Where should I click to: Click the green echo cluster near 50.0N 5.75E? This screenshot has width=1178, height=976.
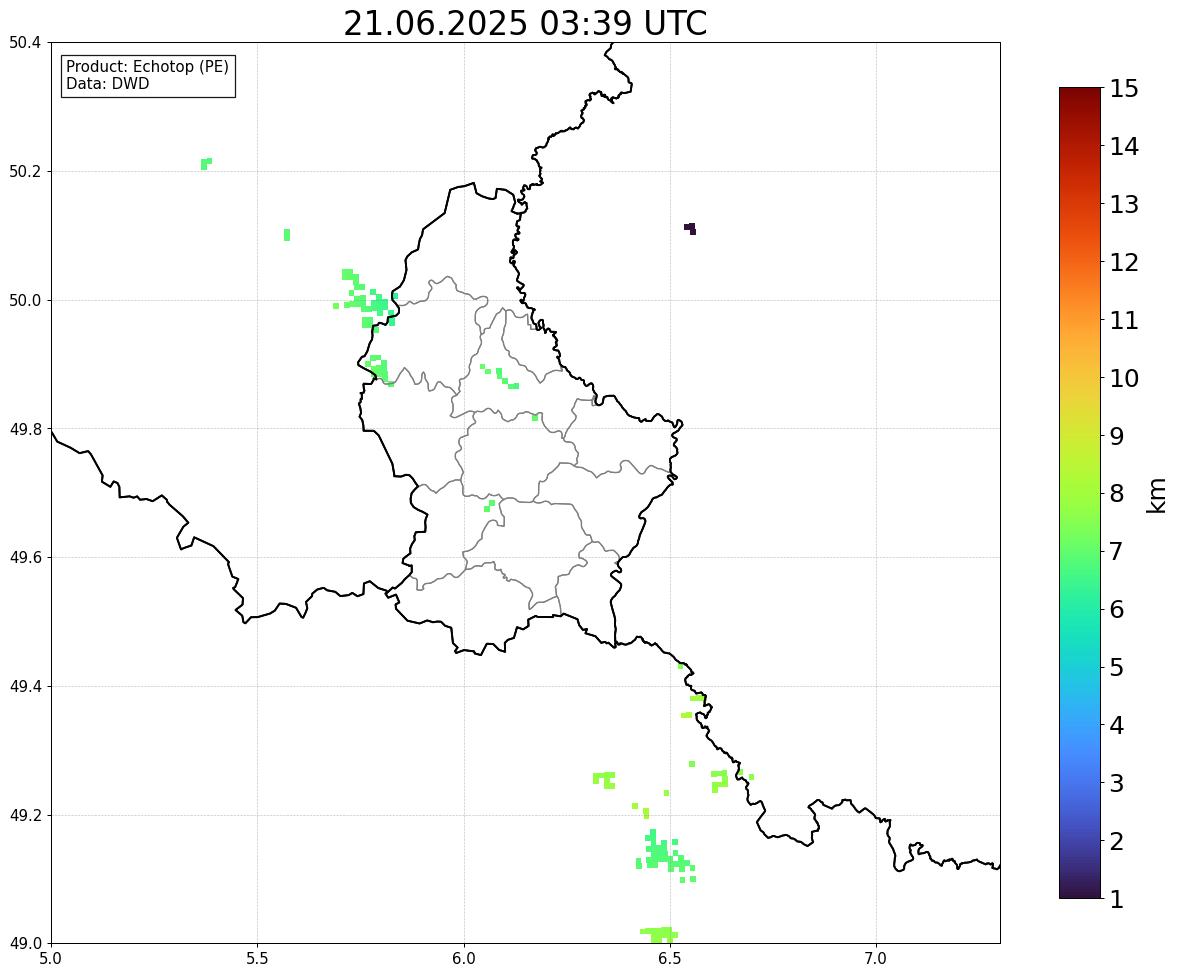(x=365, y=299)
